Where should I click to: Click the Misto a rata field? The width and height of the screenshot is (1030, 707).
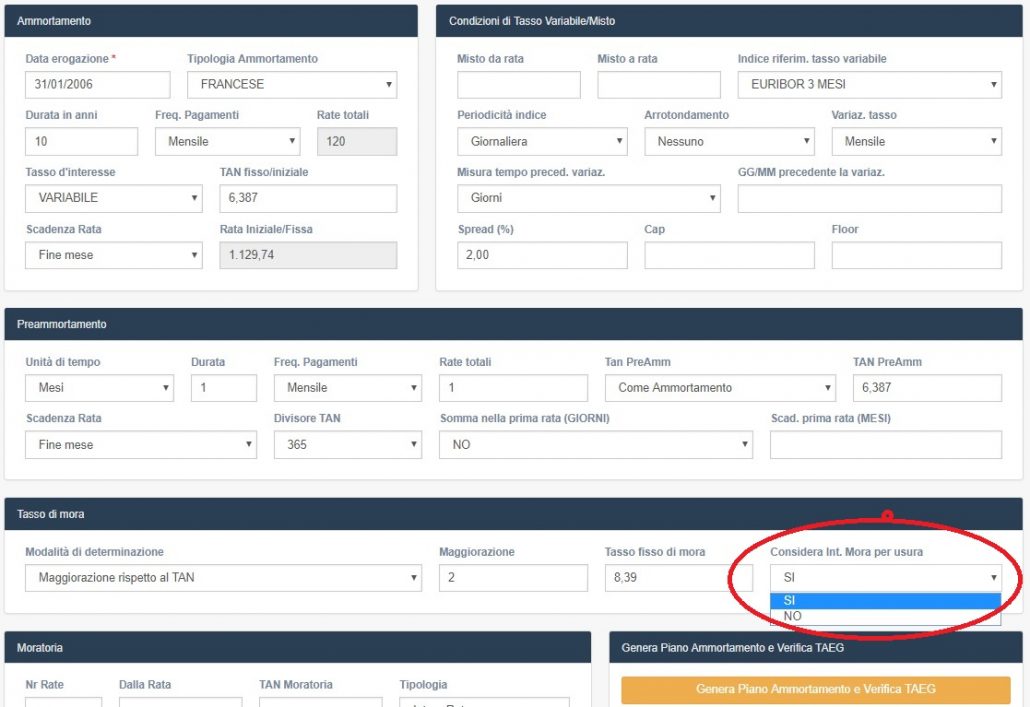pyautogui.click(x=659, y=85)
